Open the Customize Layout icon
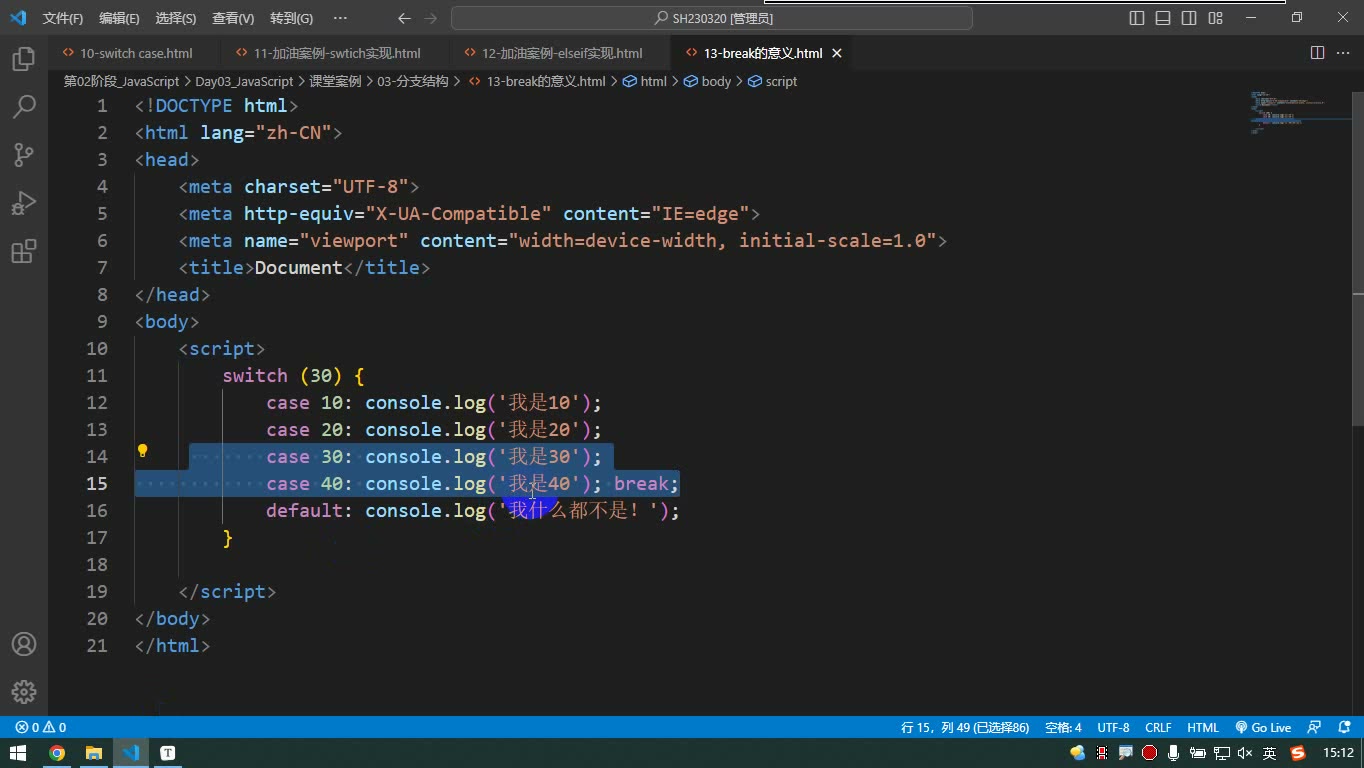 (x=1215, y=18)
